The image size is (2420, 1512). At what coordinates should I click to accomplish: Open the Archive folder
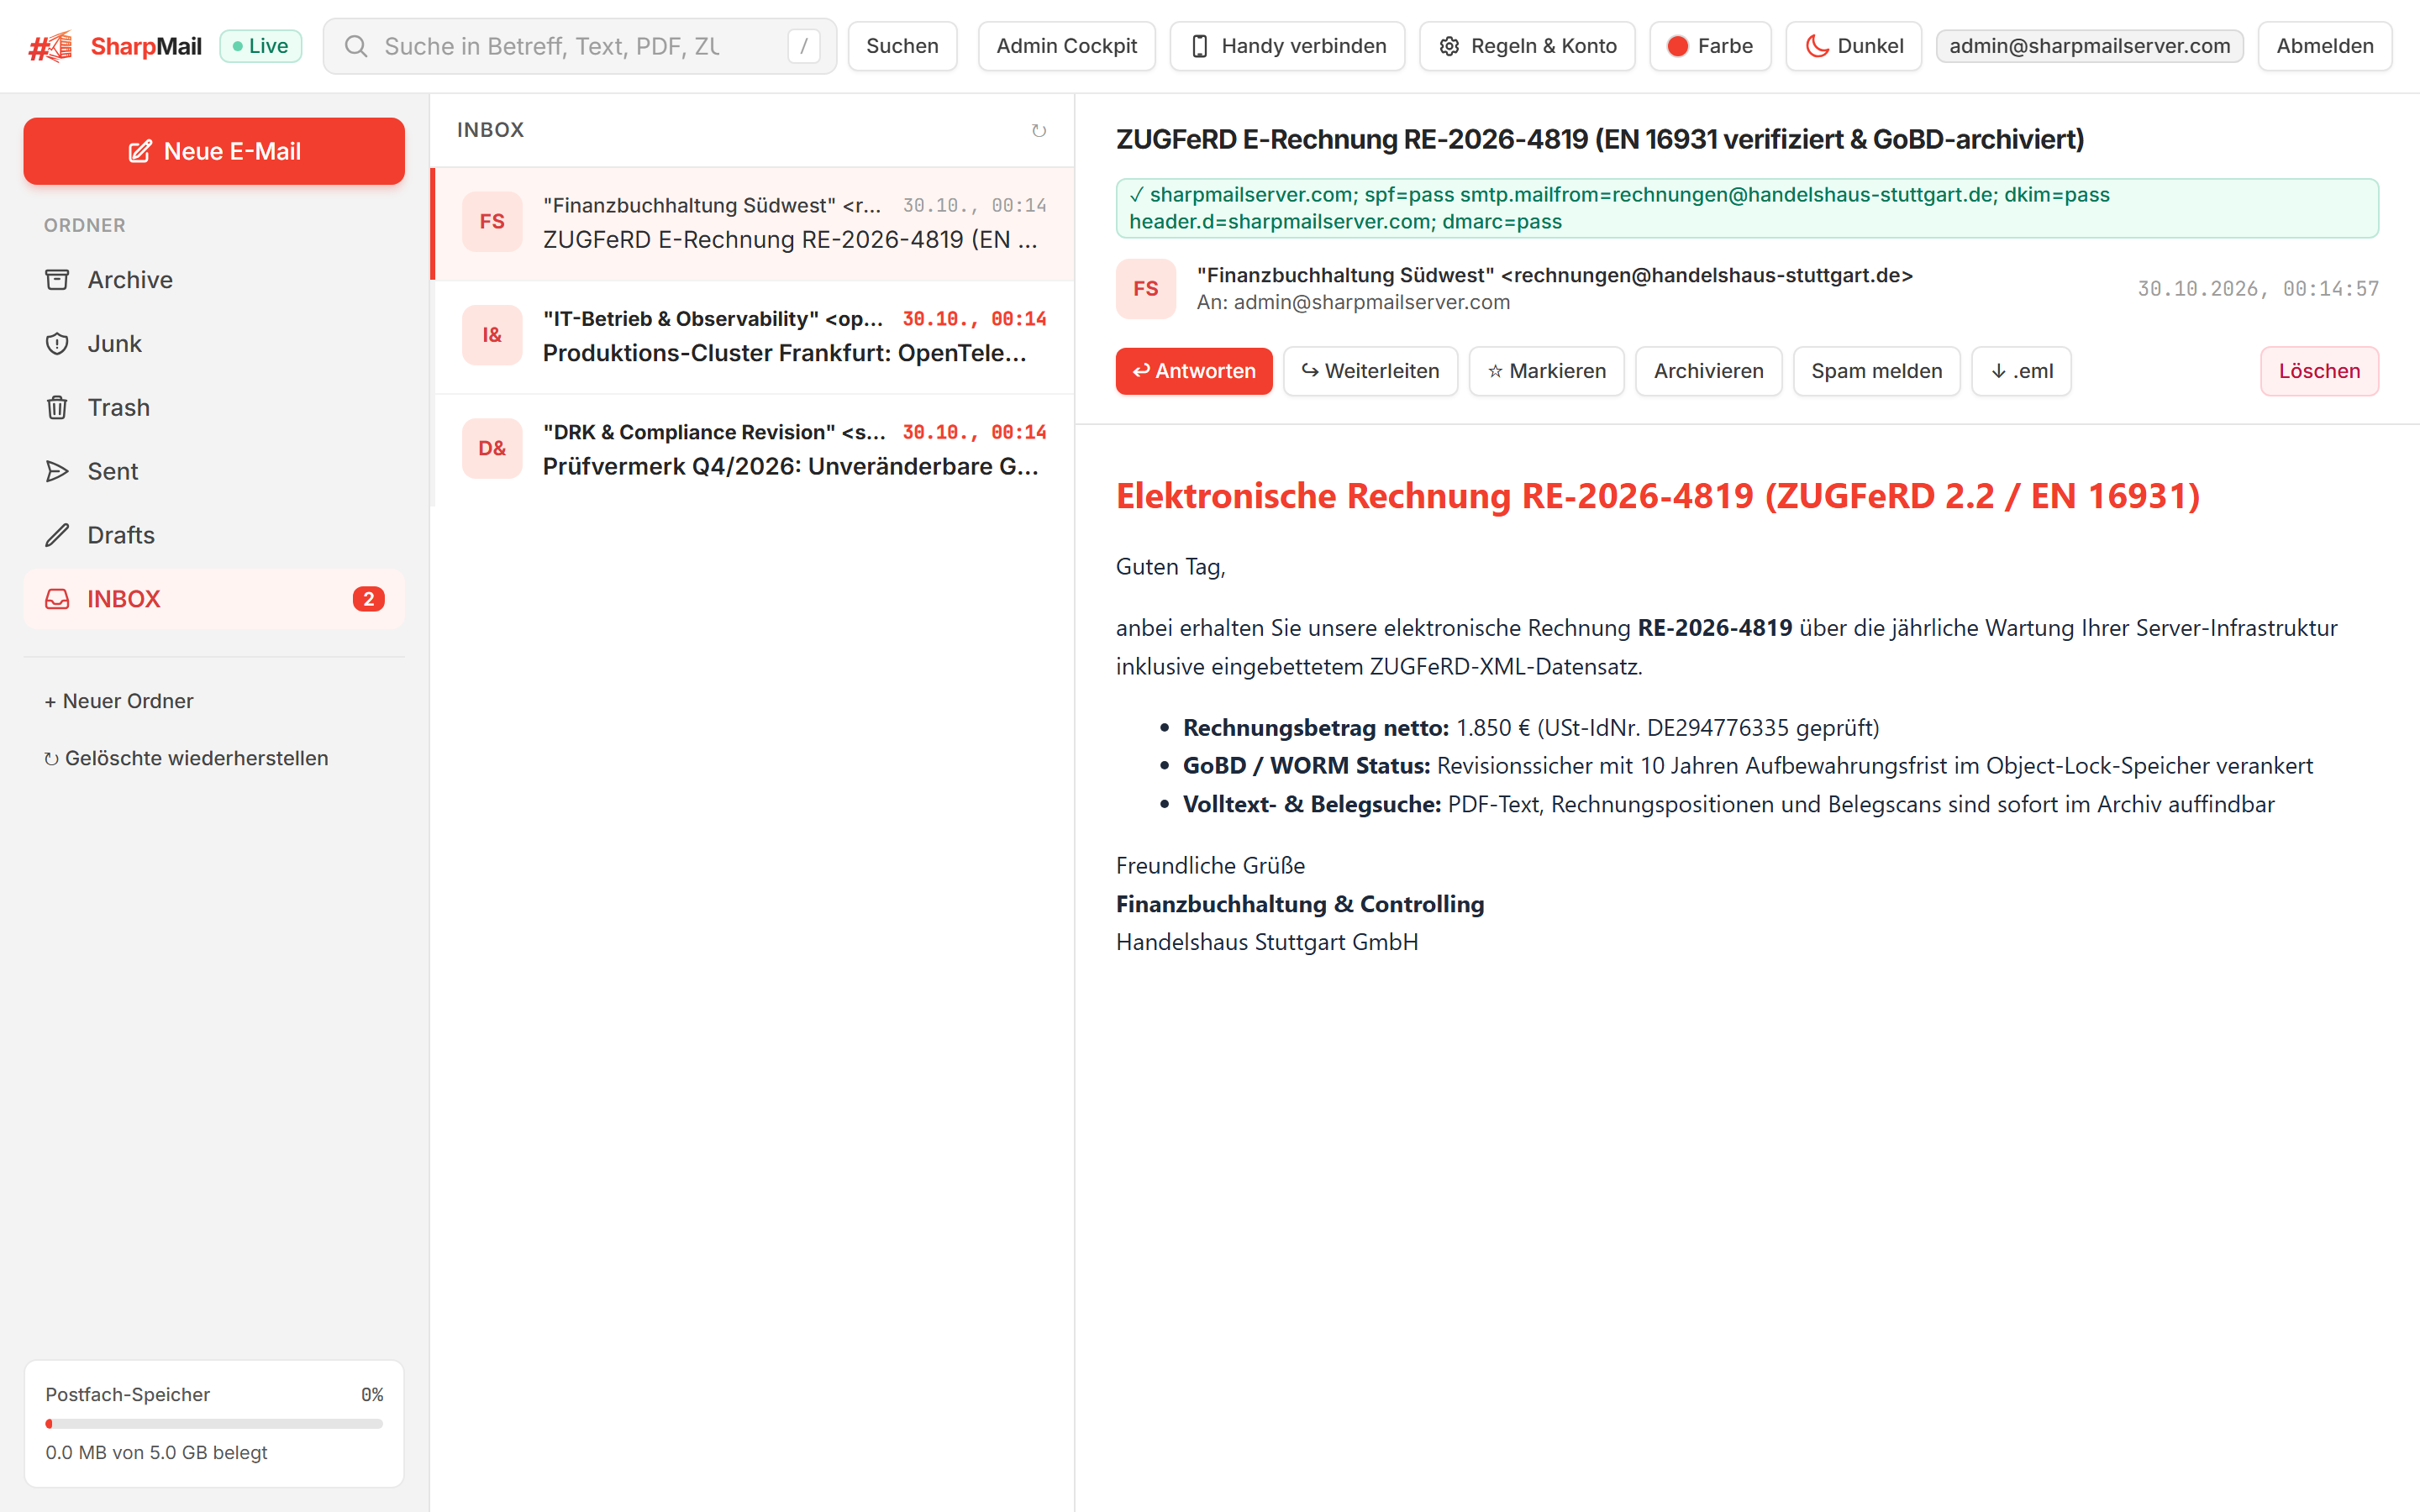pyautogui.click(x=214, y=280)
